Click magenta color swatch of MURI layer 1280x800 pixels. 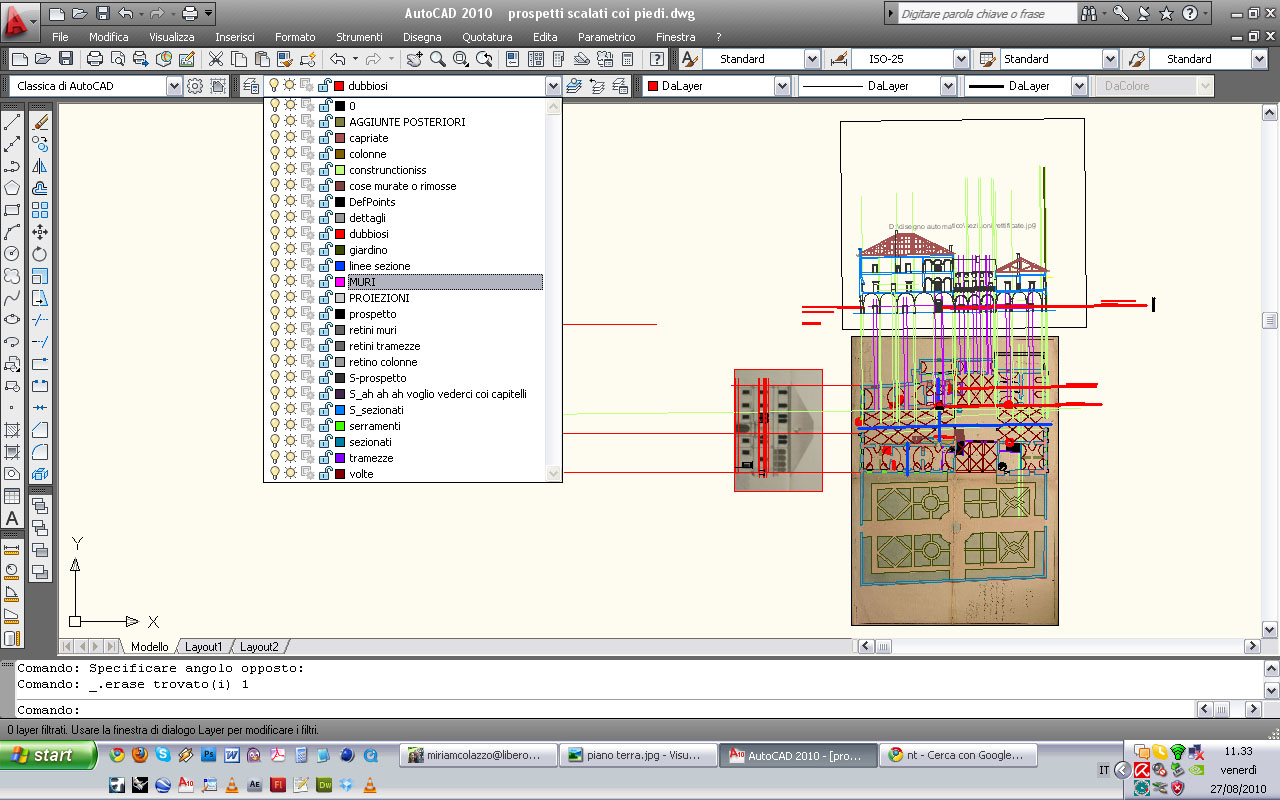click(340, 282)
